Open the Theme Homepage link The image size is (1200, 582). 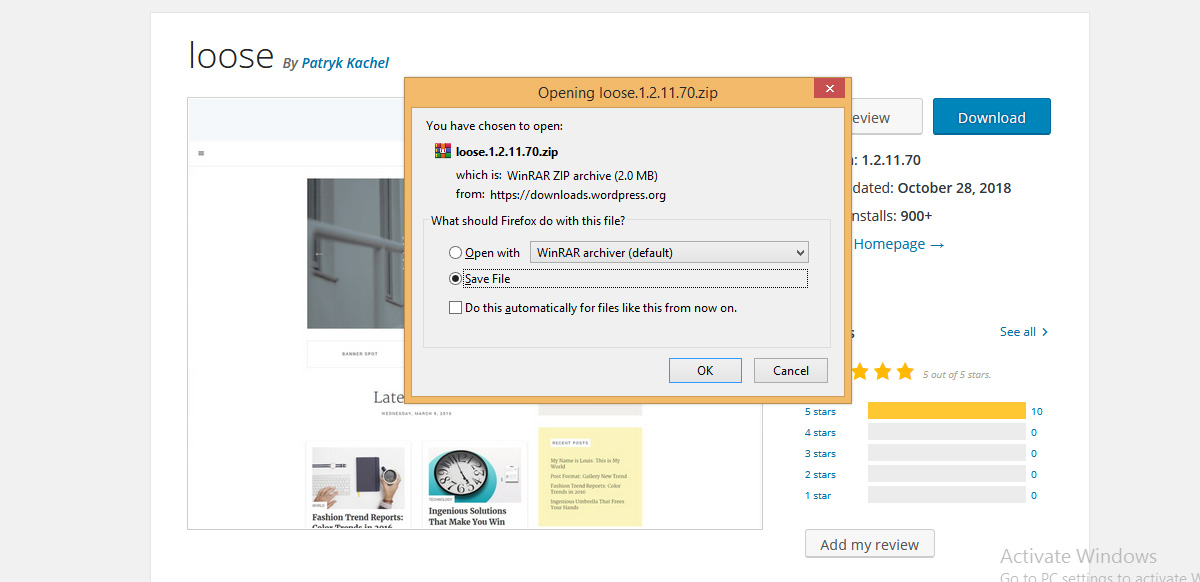tap(898, 244)
